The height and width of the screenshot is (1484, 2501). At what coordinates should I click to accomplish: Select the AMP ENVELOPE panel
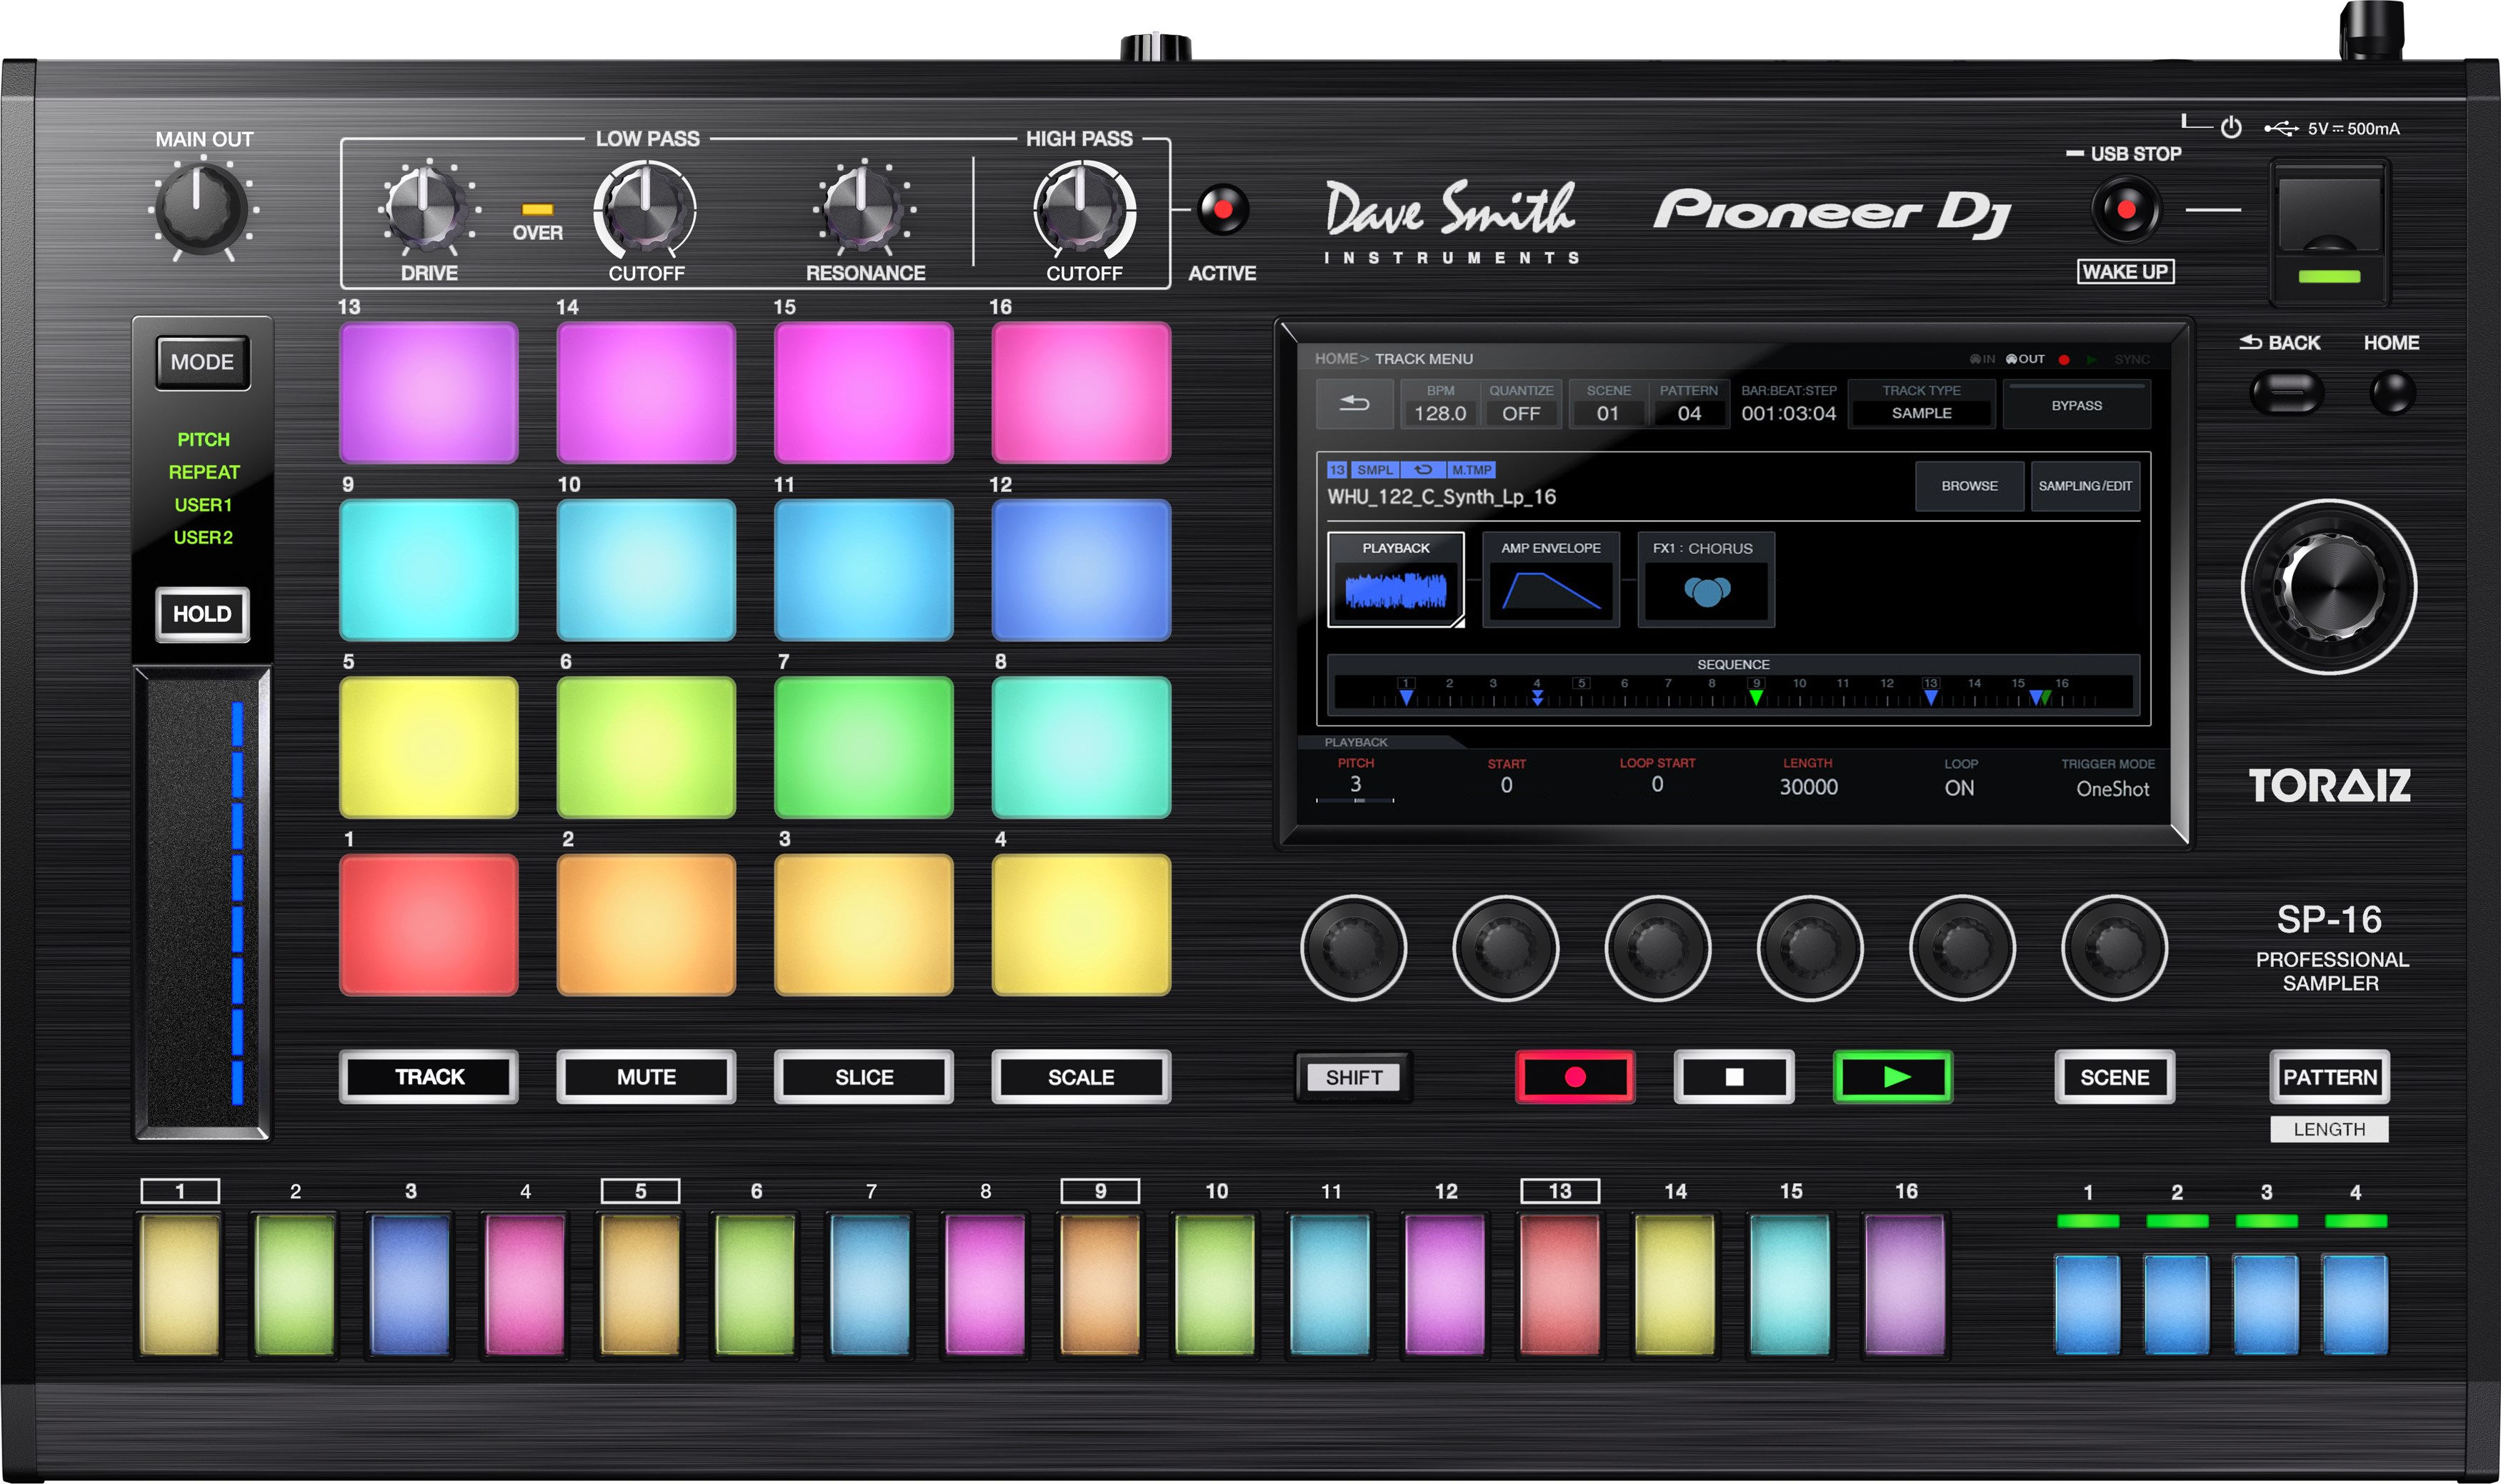click(x=1550, y=583)
